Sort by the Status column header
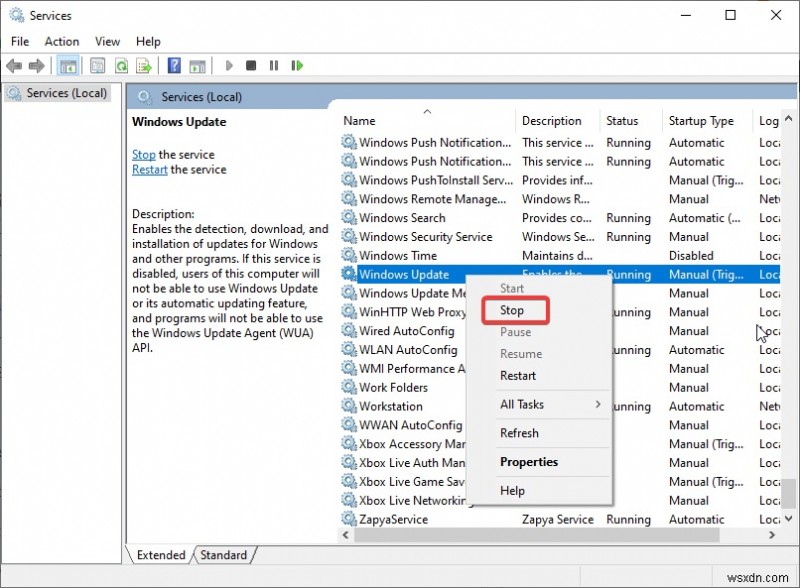The height and width of the screenshot is (588, 800). point(631,121)
